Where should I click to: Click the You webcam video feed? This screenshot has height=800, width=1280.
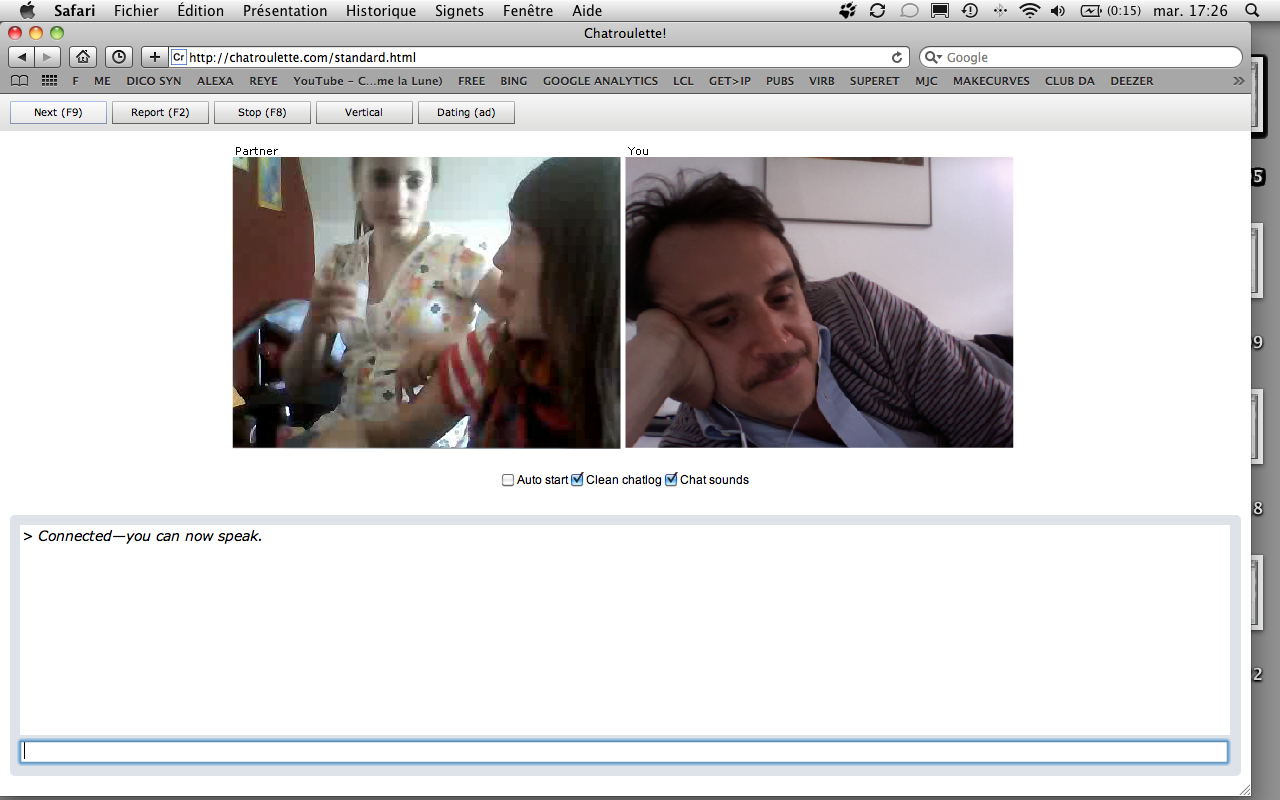[819, 302]
